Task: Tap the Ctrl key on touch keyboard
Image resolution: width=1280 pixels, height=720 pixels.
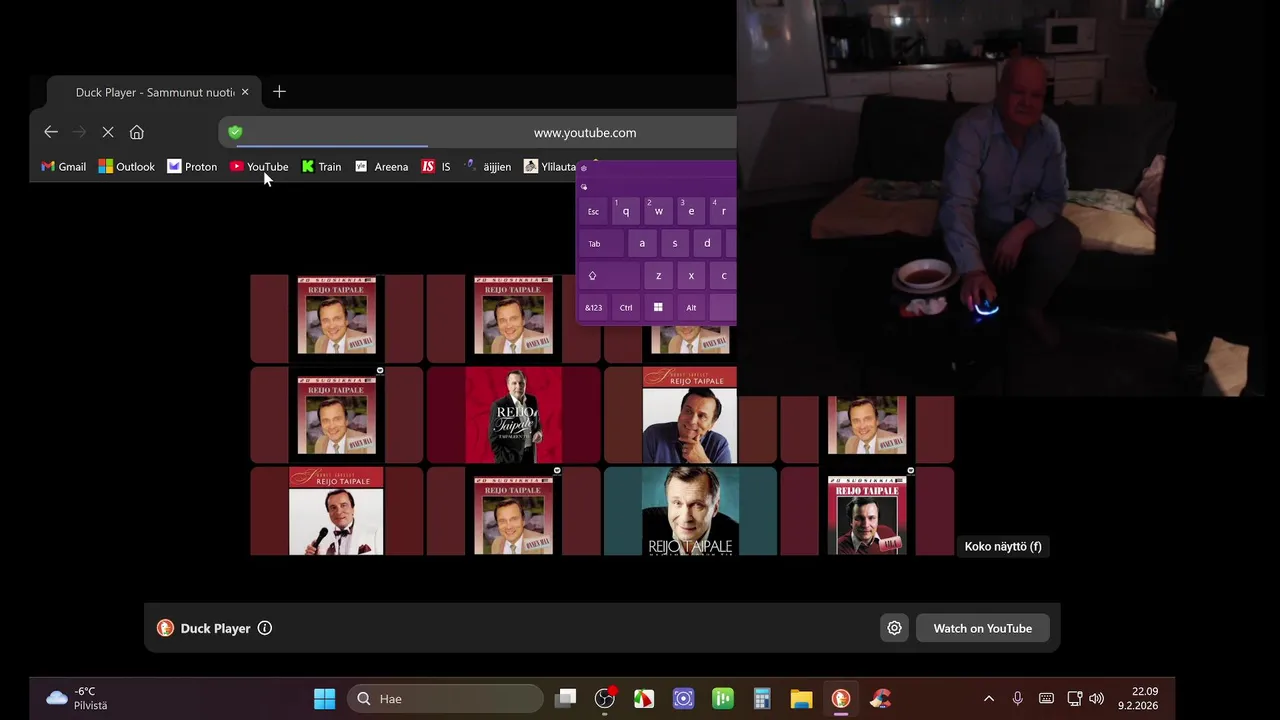Action: coord(626,307)
